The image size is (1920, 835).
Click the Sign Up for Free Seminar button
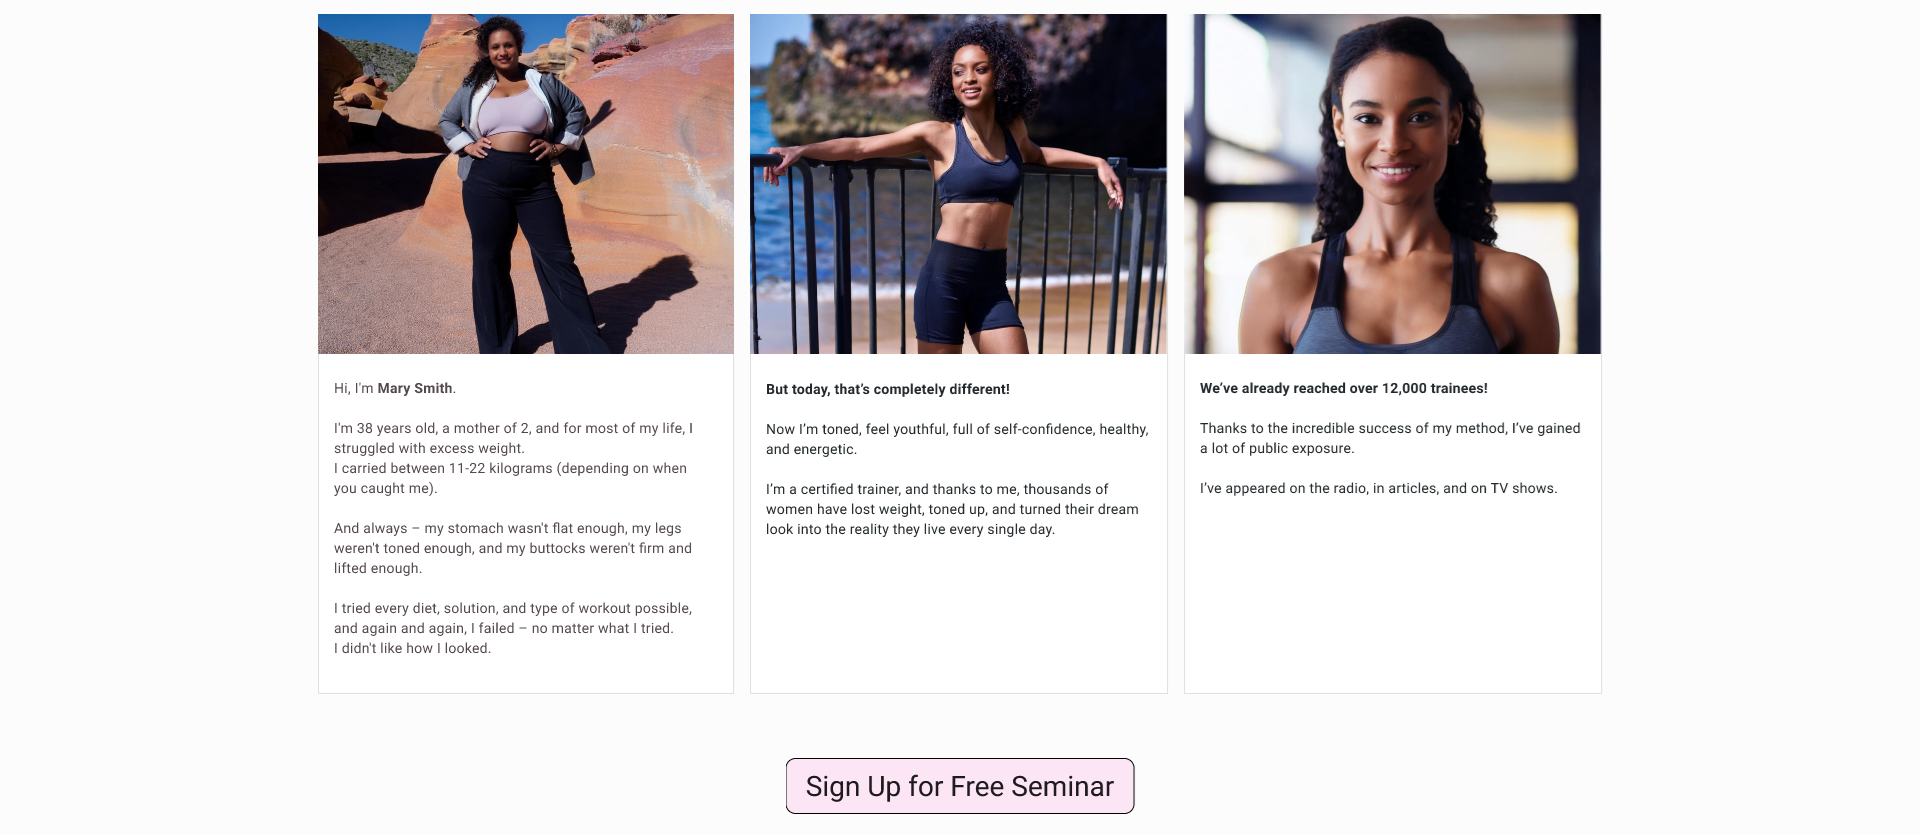tap(959, 786)
